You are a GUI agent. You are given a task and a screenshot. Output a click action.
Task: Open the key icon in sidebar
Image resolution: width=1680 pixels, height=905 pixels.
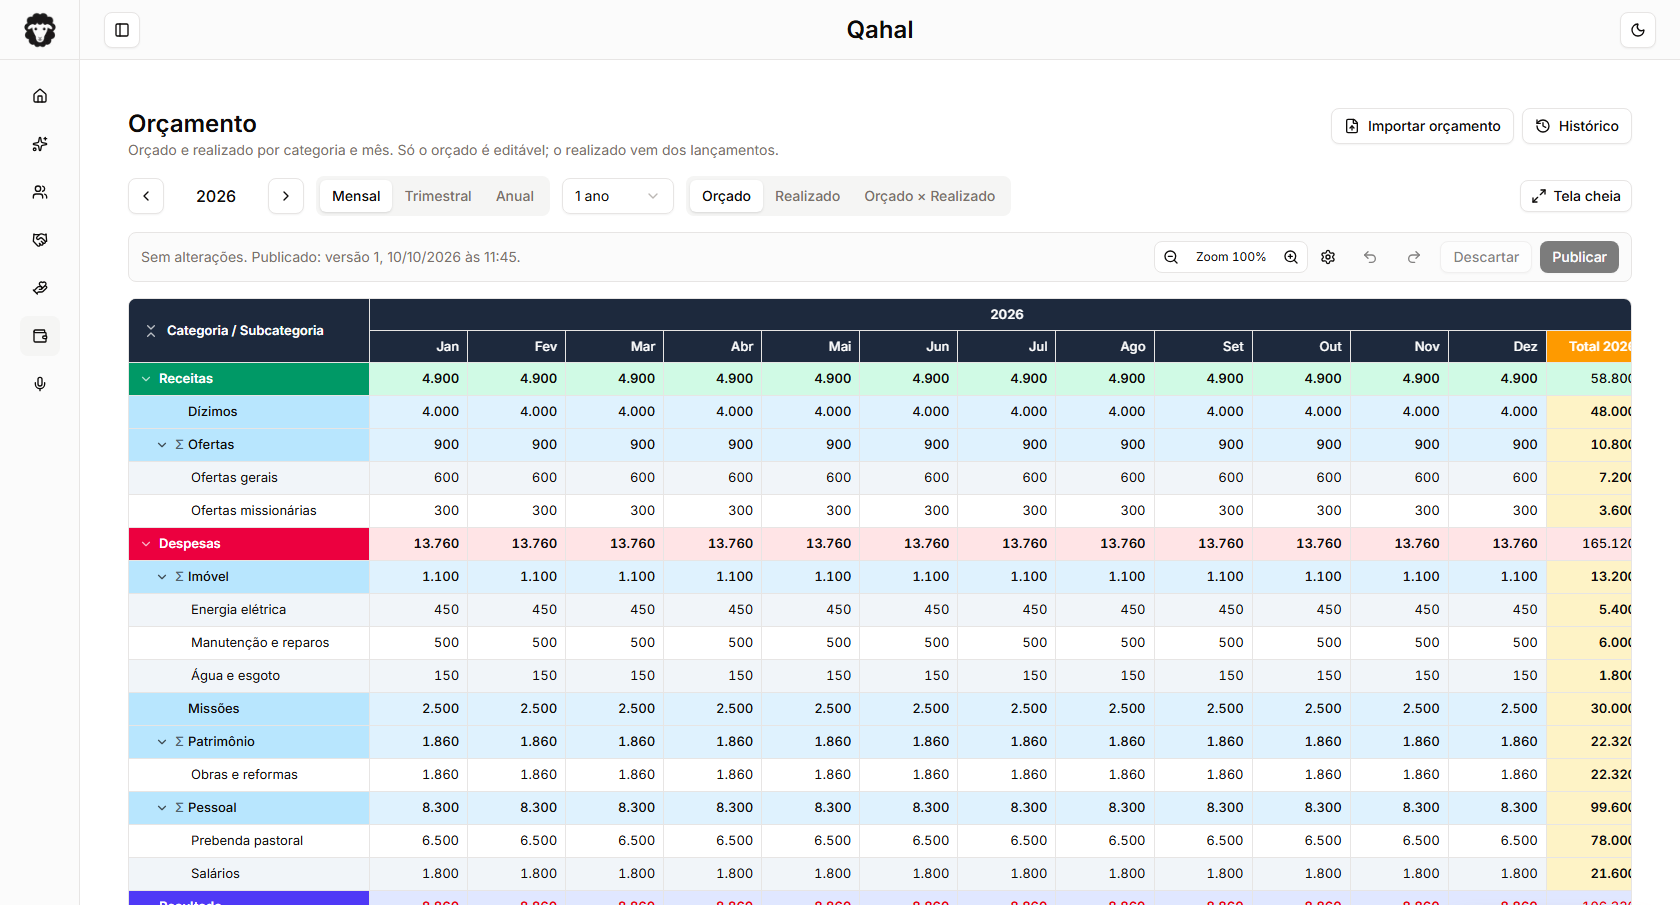point(40,288)
